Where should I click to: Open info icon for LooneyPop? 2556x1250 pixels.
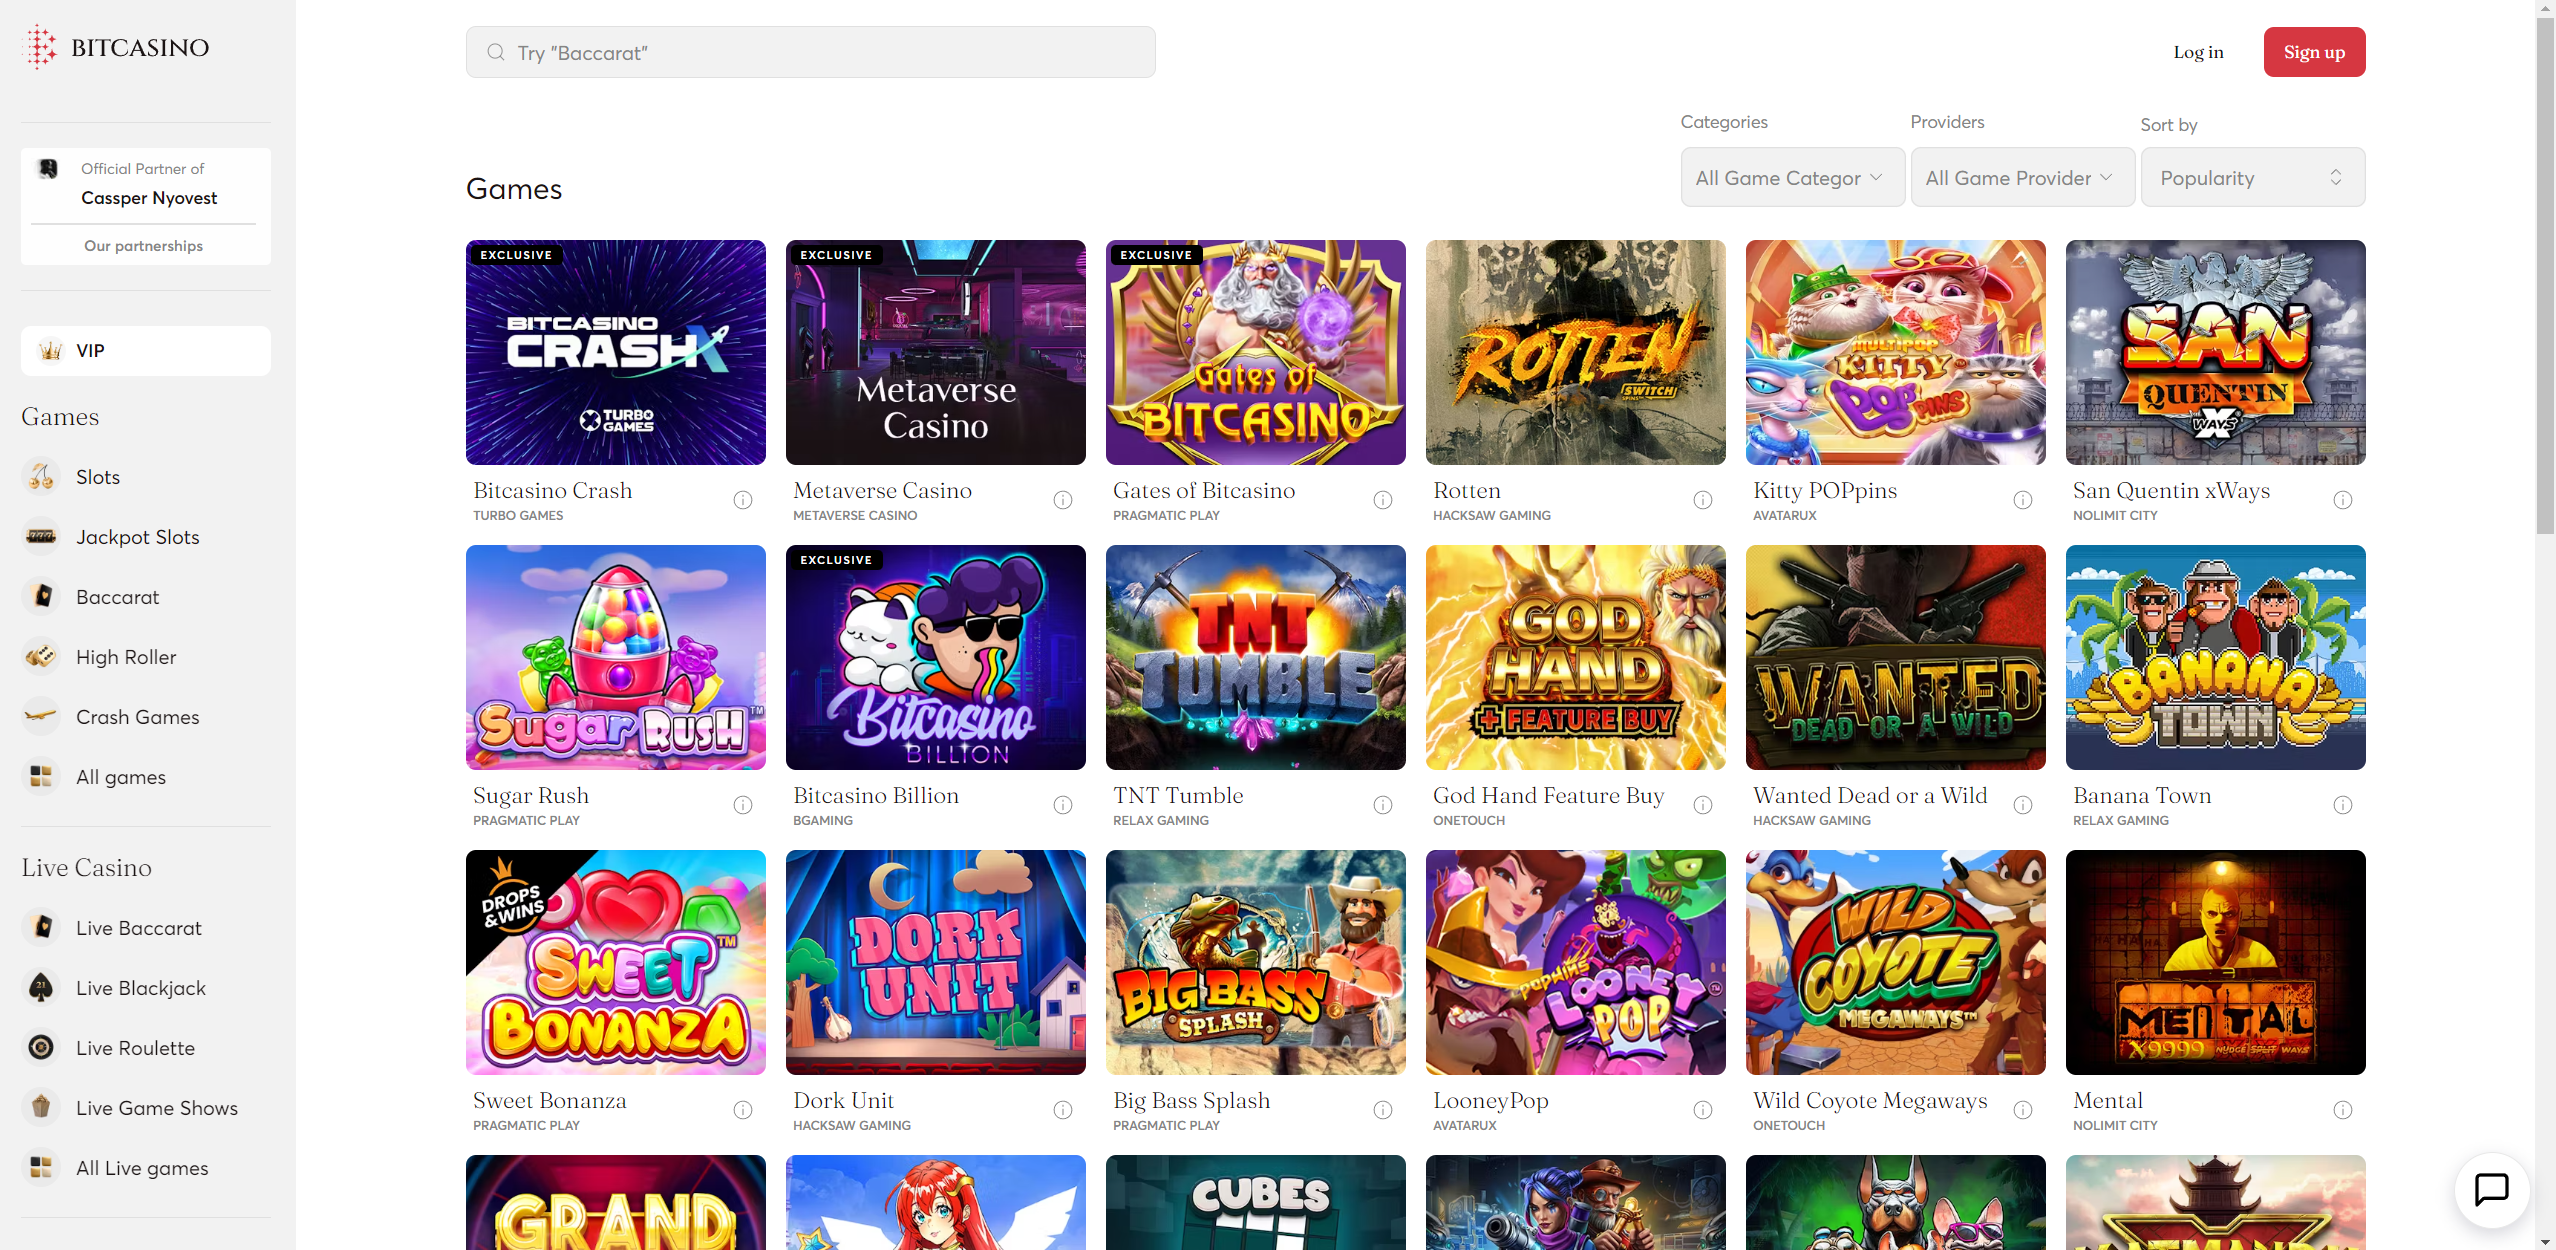point(1703,1110)
